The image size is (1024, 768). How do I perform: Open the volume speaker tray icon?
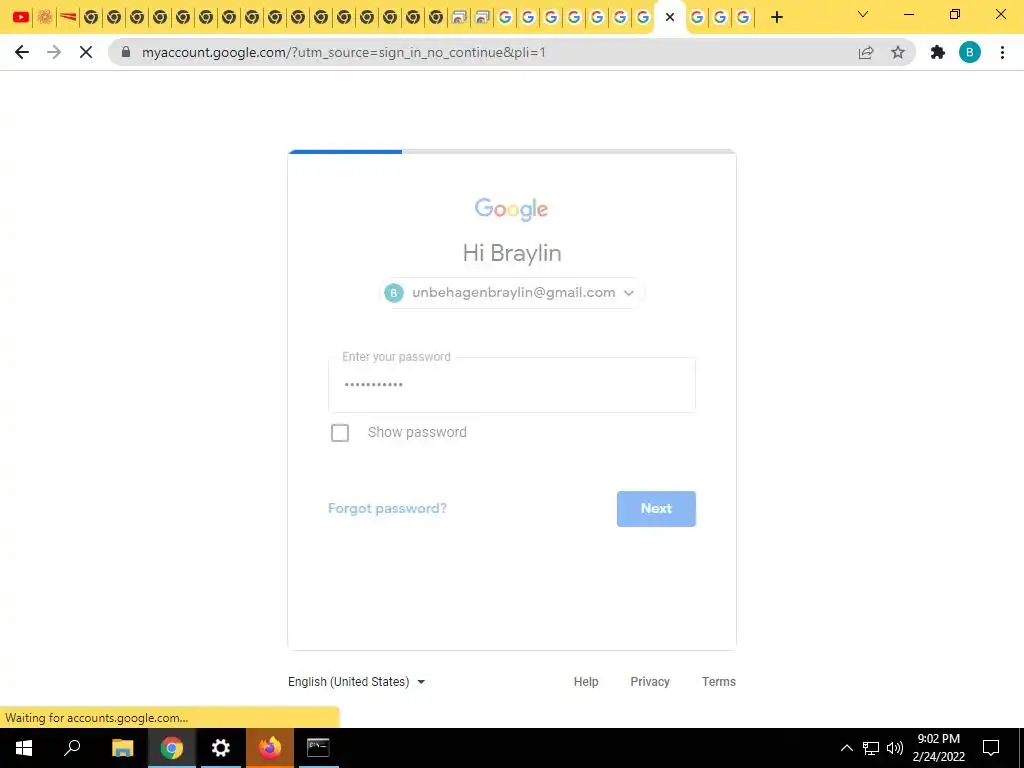(x=895, y=748)
